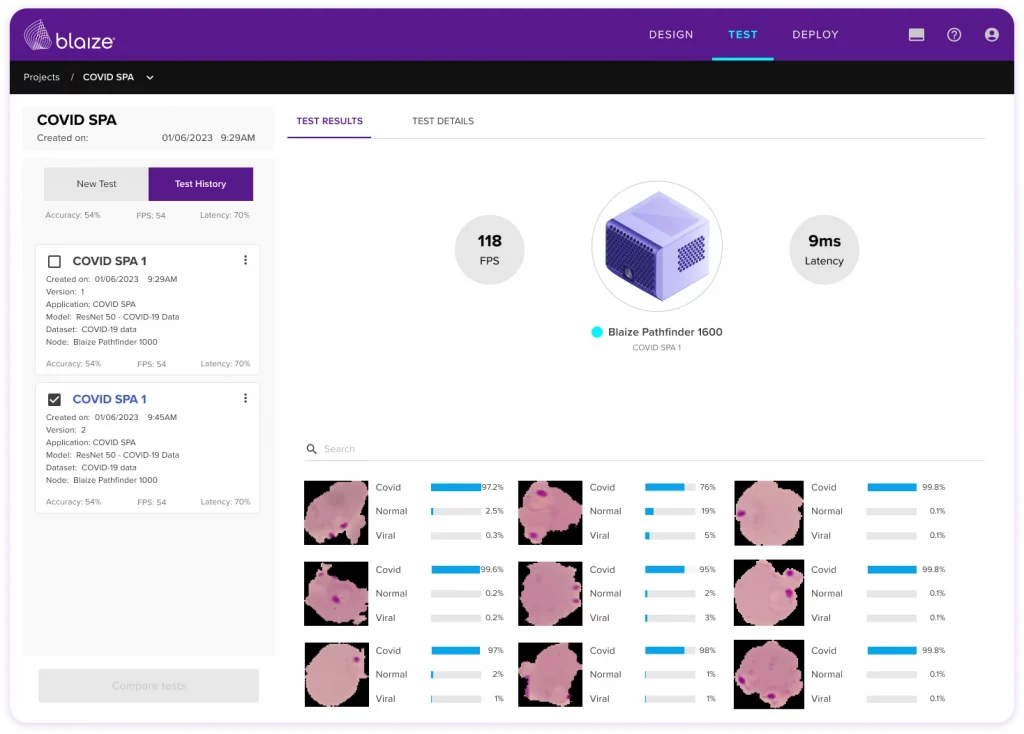Go to the DEPLOY tab
1024x734 pixels.
coord(815,35)
